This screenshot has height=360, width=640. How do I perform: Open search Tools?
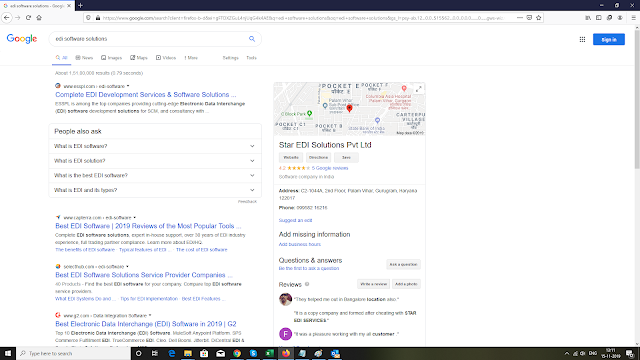tap(251, 58)
